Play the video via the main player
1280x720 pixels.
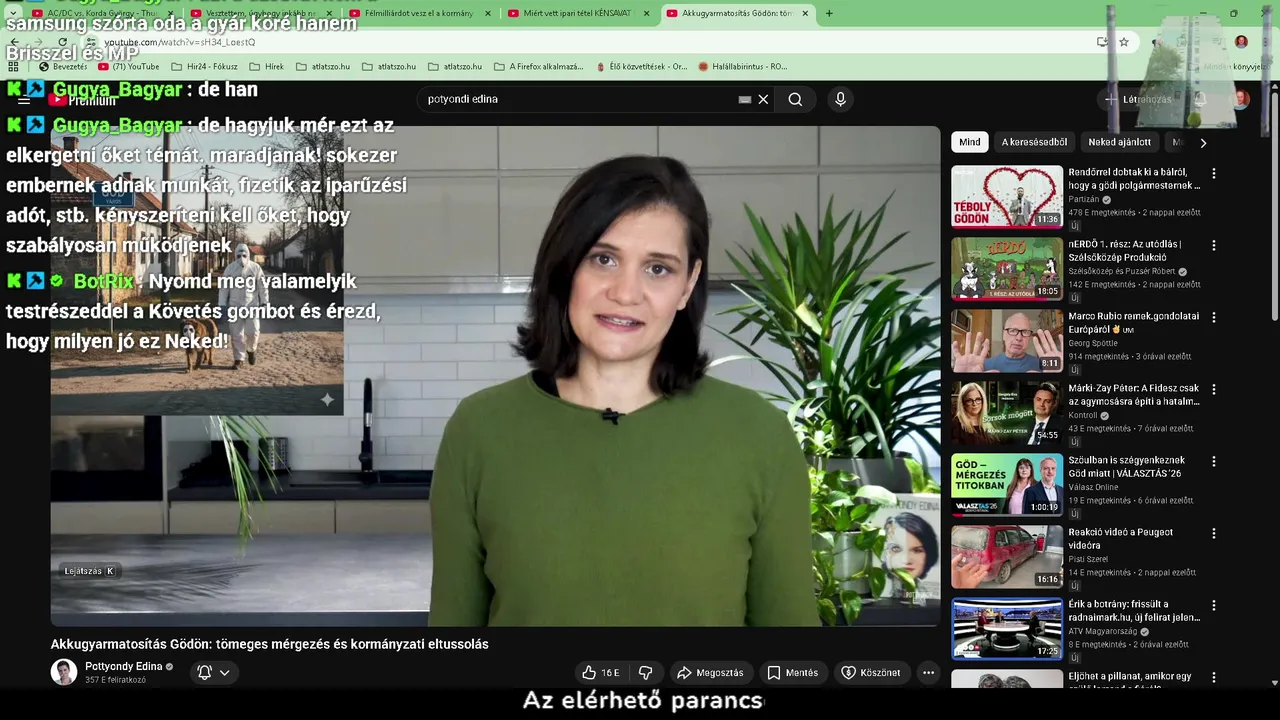coord(495,375)
